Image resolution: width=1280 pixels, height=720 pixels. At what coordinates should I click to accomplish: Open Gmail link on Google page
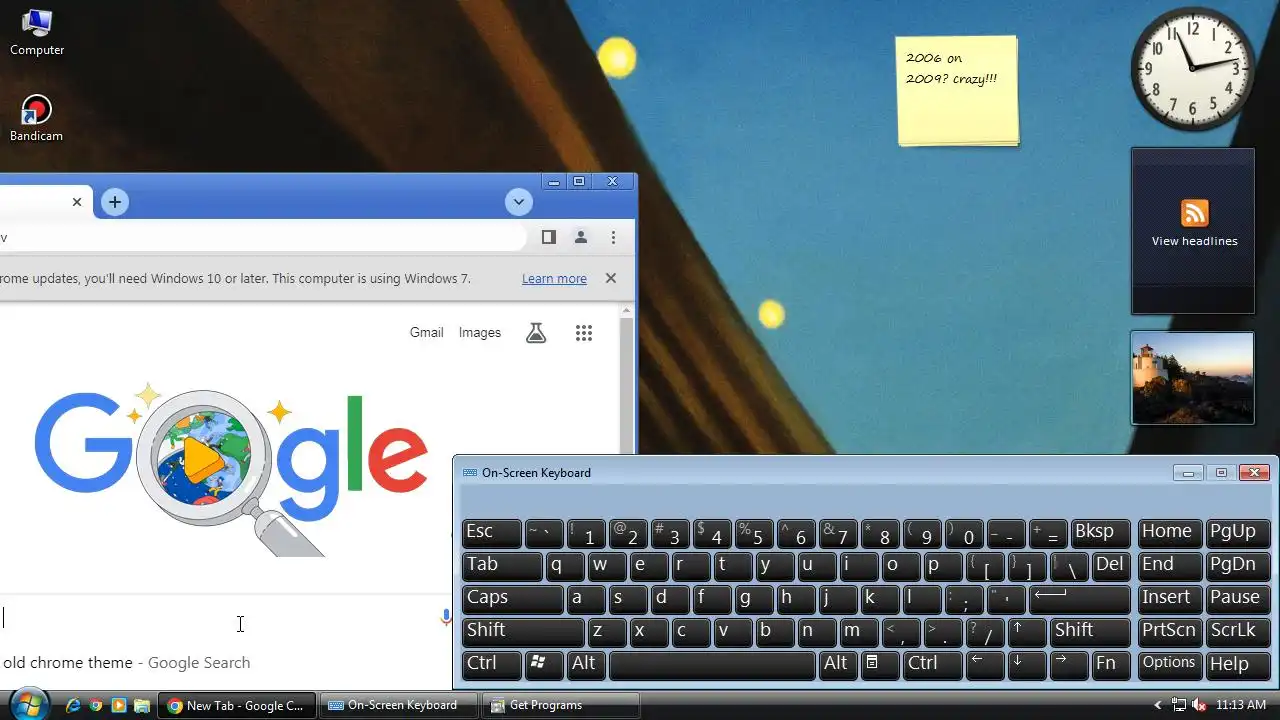[426, 333]
